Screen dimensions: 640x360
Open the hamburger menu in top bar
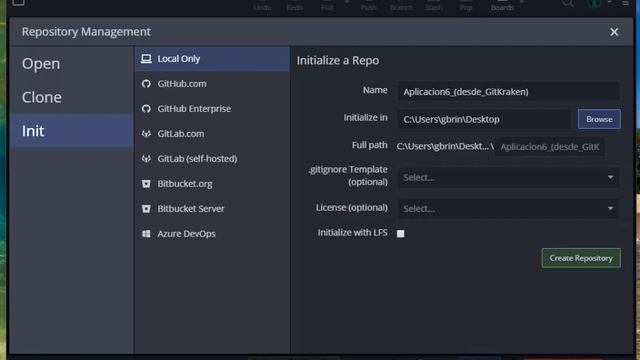point(625,3)
